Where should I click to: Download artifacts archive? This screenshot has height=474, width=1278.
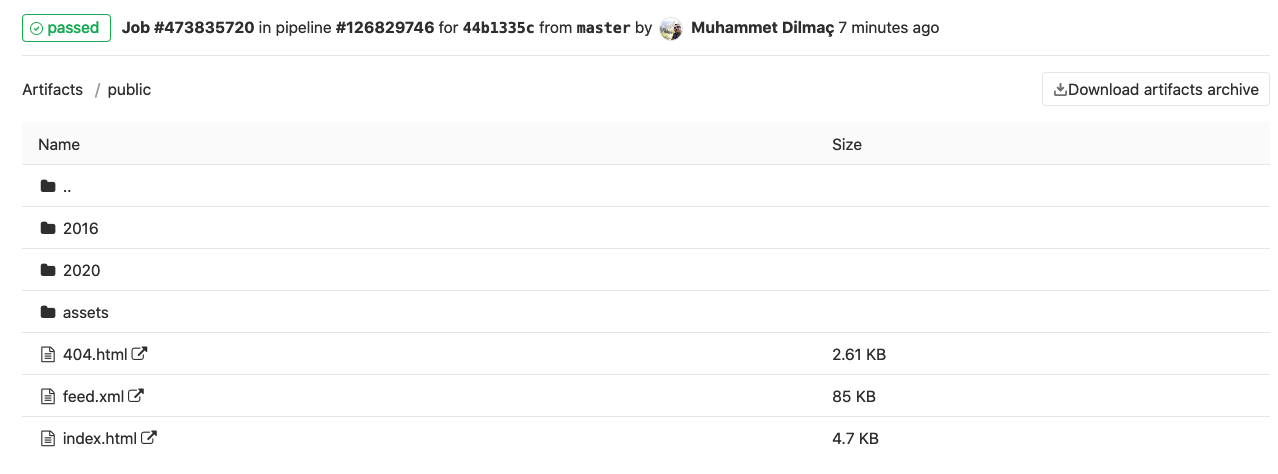pyautogui.click(x=1156, y=89)
